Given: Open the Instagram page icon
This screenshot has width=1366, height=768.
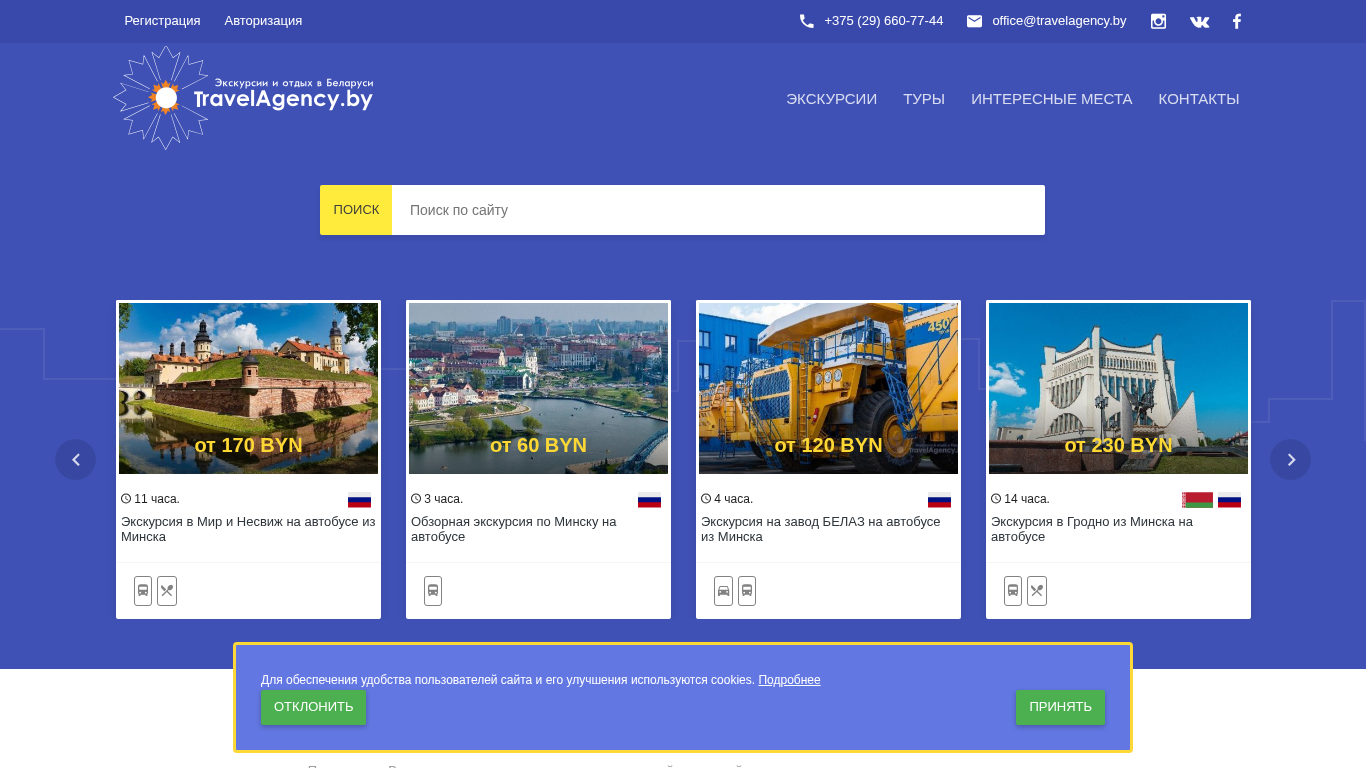Looking at the screenshot, I should (1158, 21).
